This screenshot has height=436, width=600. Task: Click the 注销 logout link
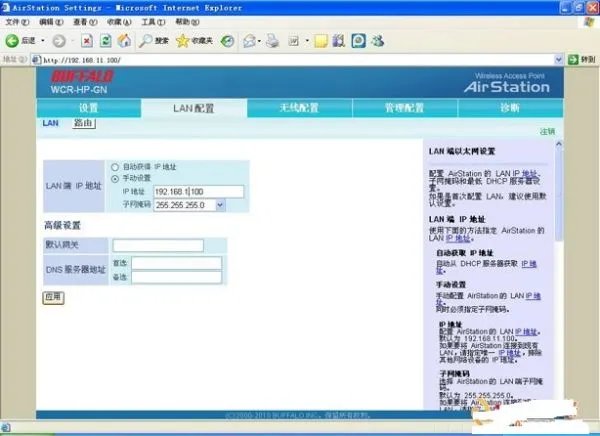547,131
